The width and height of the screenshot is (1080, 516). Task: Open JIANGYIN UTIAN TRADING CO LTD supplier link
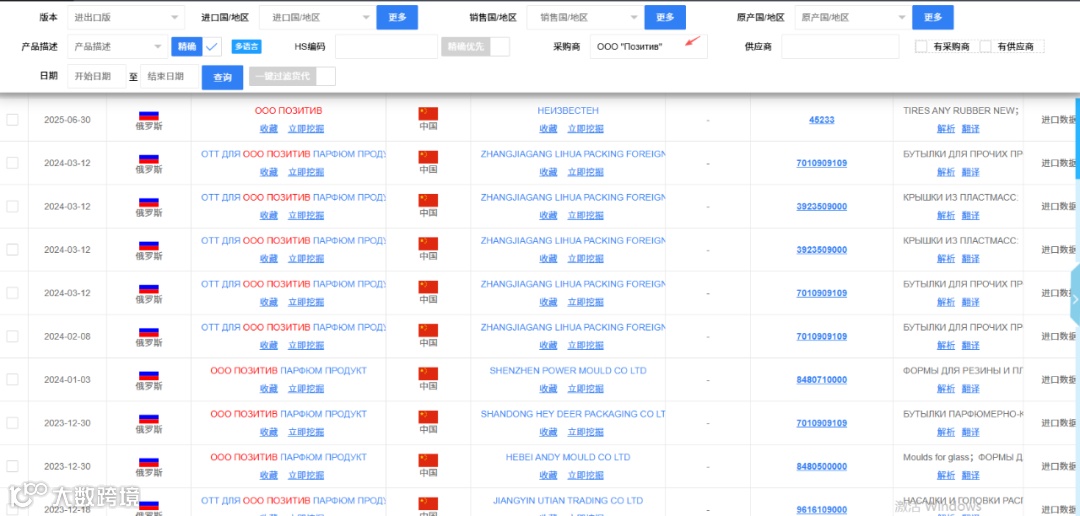click(x=568, y=501)
